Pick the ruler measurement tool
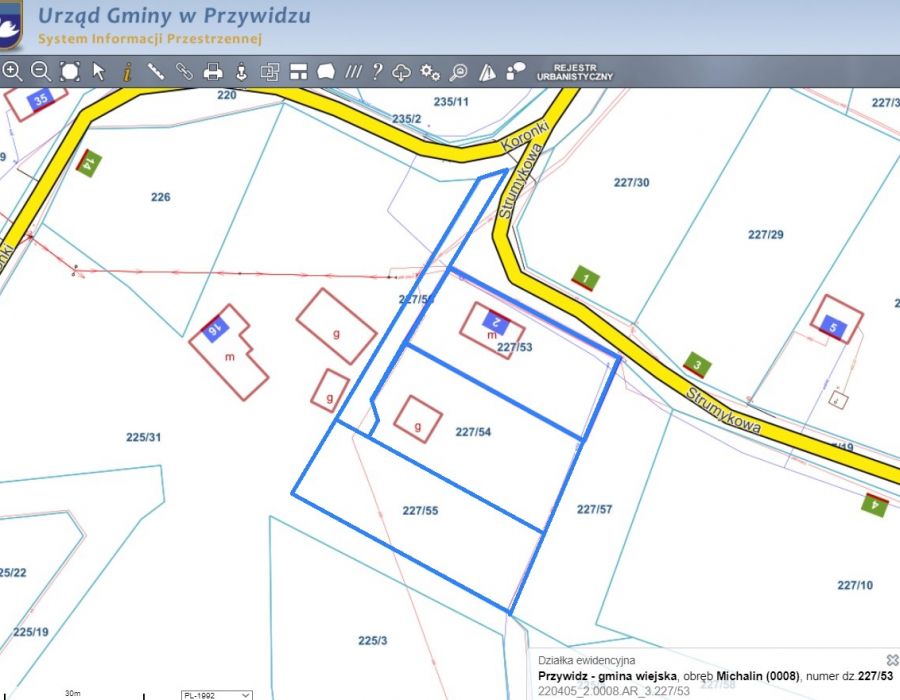The image size is (900, 700). [156, 72]
